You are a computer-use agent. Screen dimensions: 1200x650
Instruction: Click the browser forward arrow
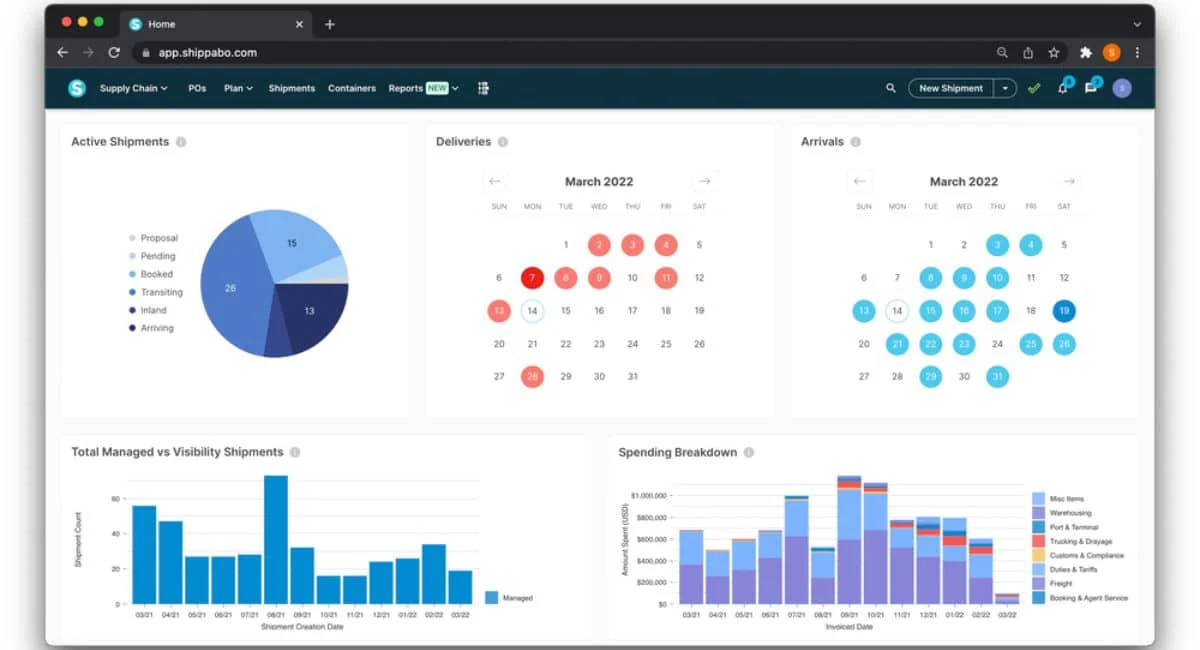(x=88, y=52)
